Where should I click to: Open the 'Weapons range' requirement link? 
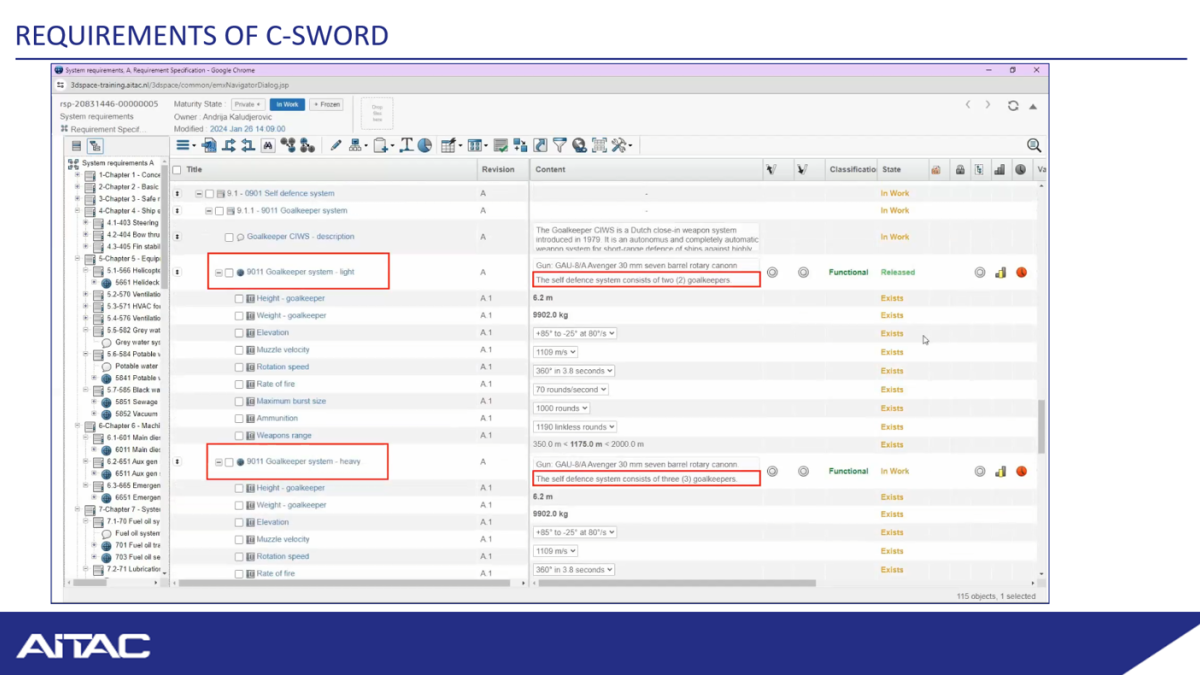(x=283, y=436)
